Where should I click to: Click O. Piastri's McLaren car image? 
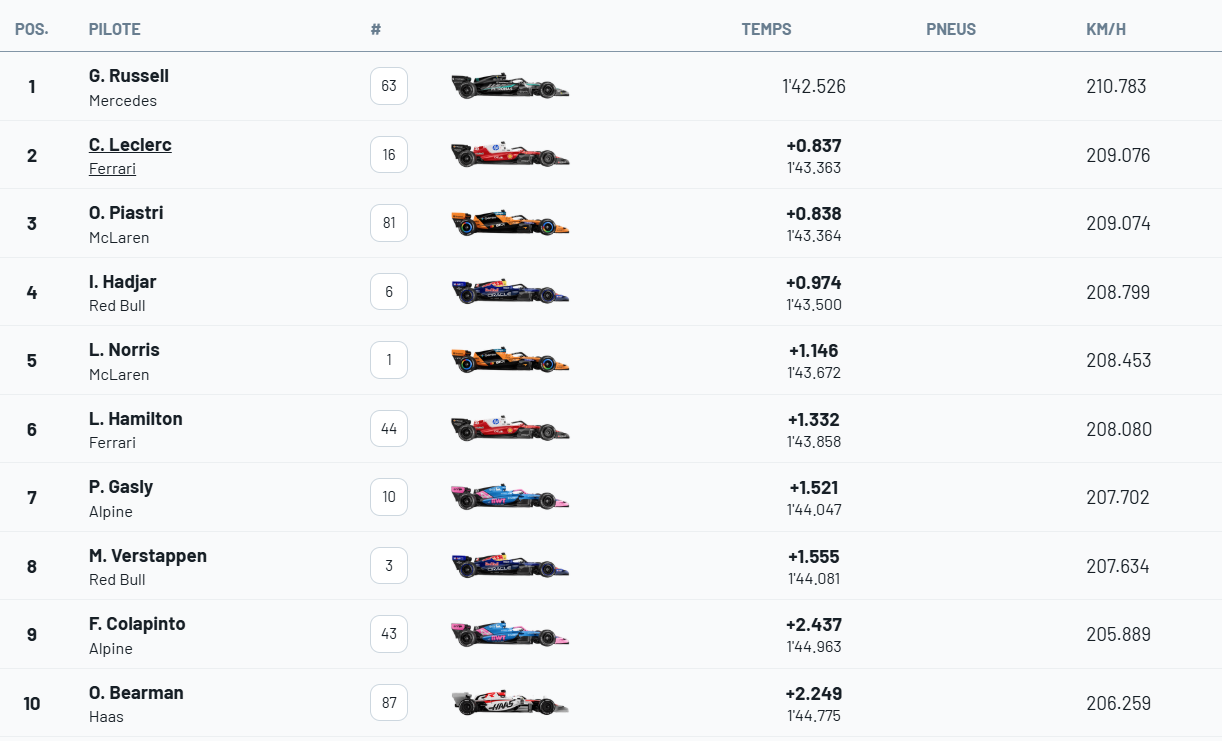510,223
